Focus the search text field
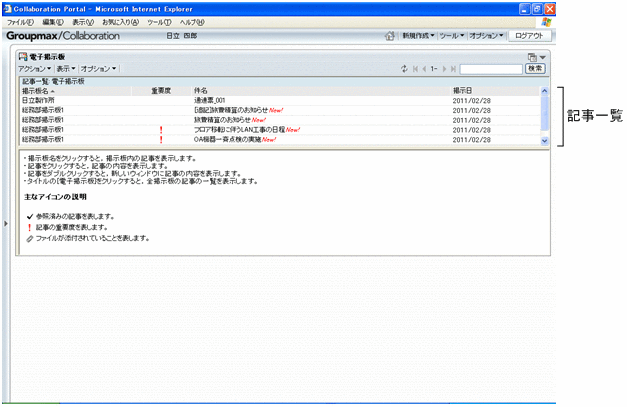627x407 pixels. [491, 69]
